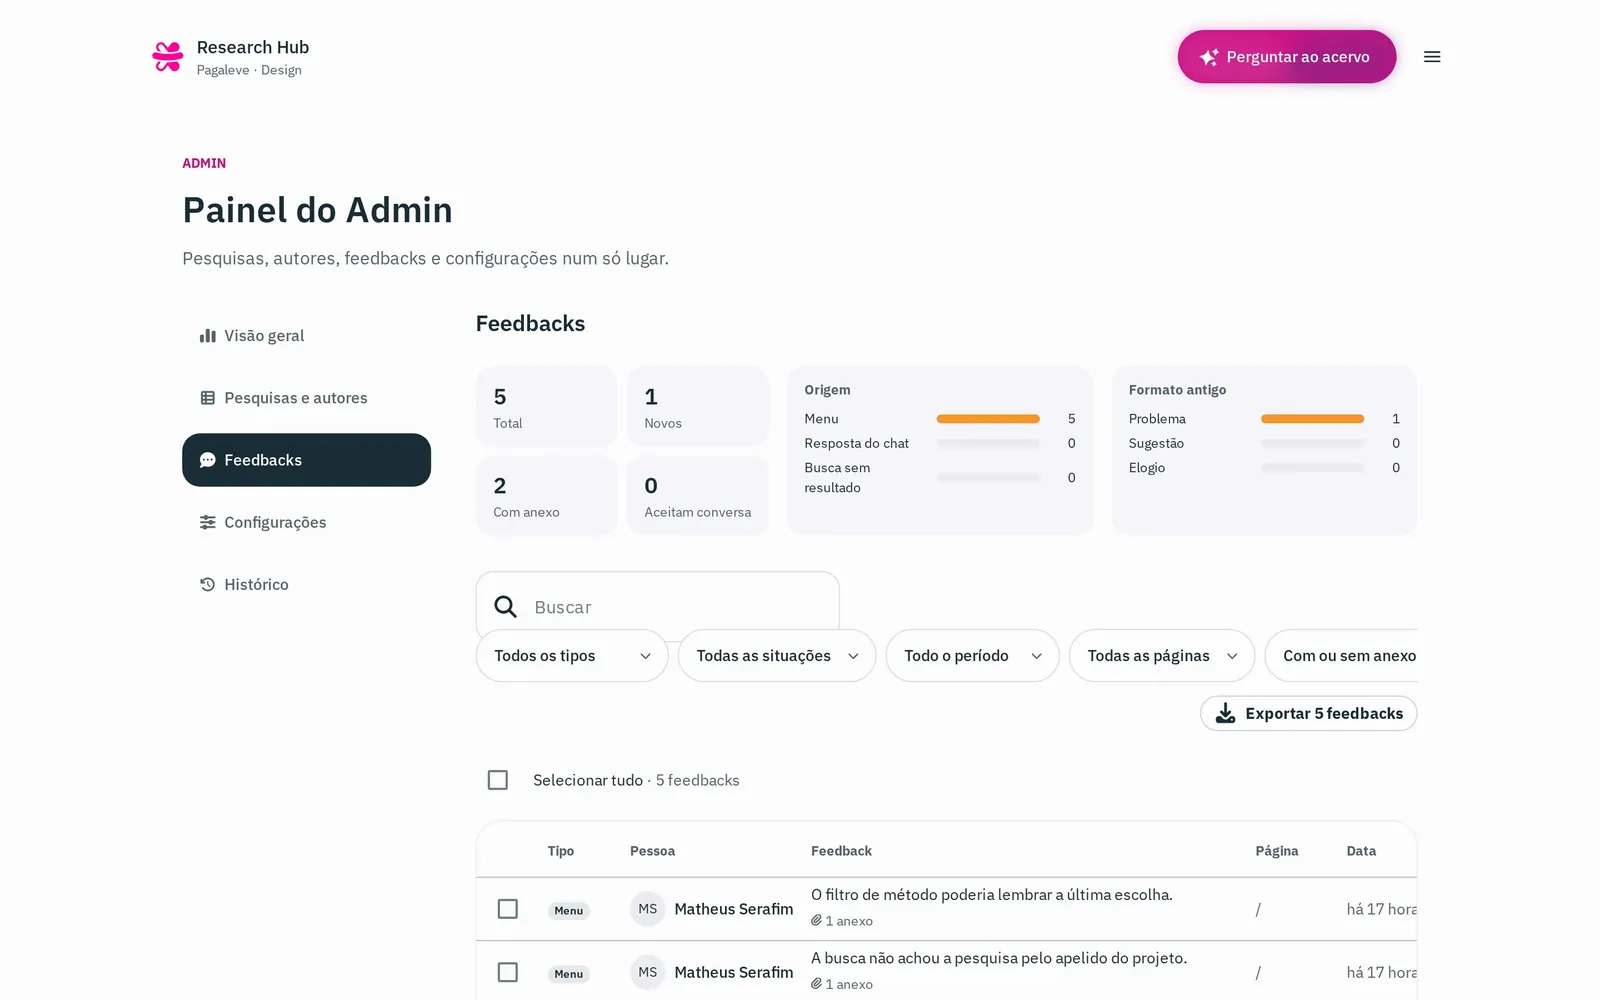The width and height of the screenshot is (1600, 1000).
Task: Click the MS avatar in the busca não achou row
Action: coord(648,972)
